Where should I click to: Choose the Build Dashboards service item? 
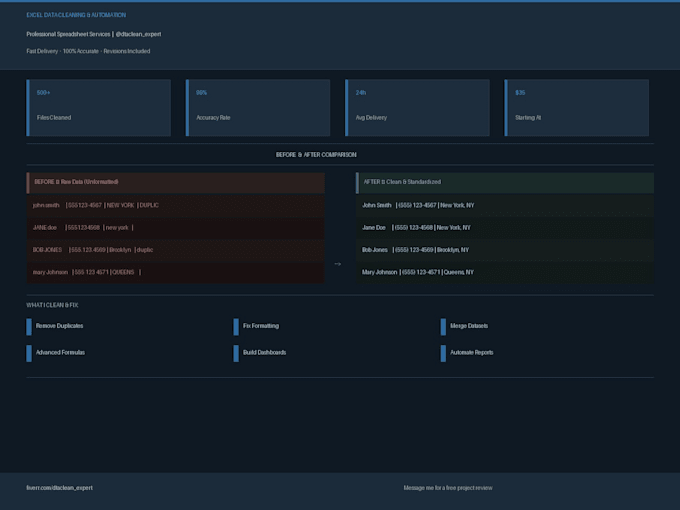point(260,353)
